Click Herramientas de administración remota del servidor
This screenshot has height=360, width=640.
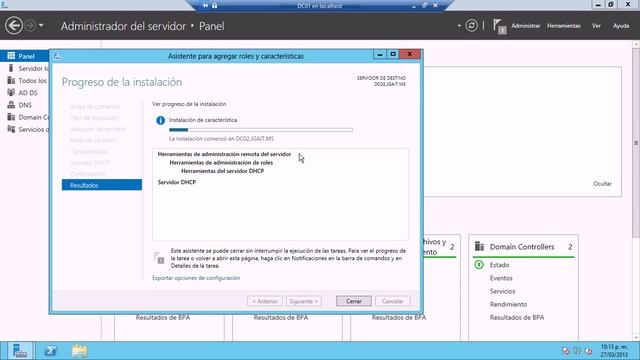pos(224,154)
